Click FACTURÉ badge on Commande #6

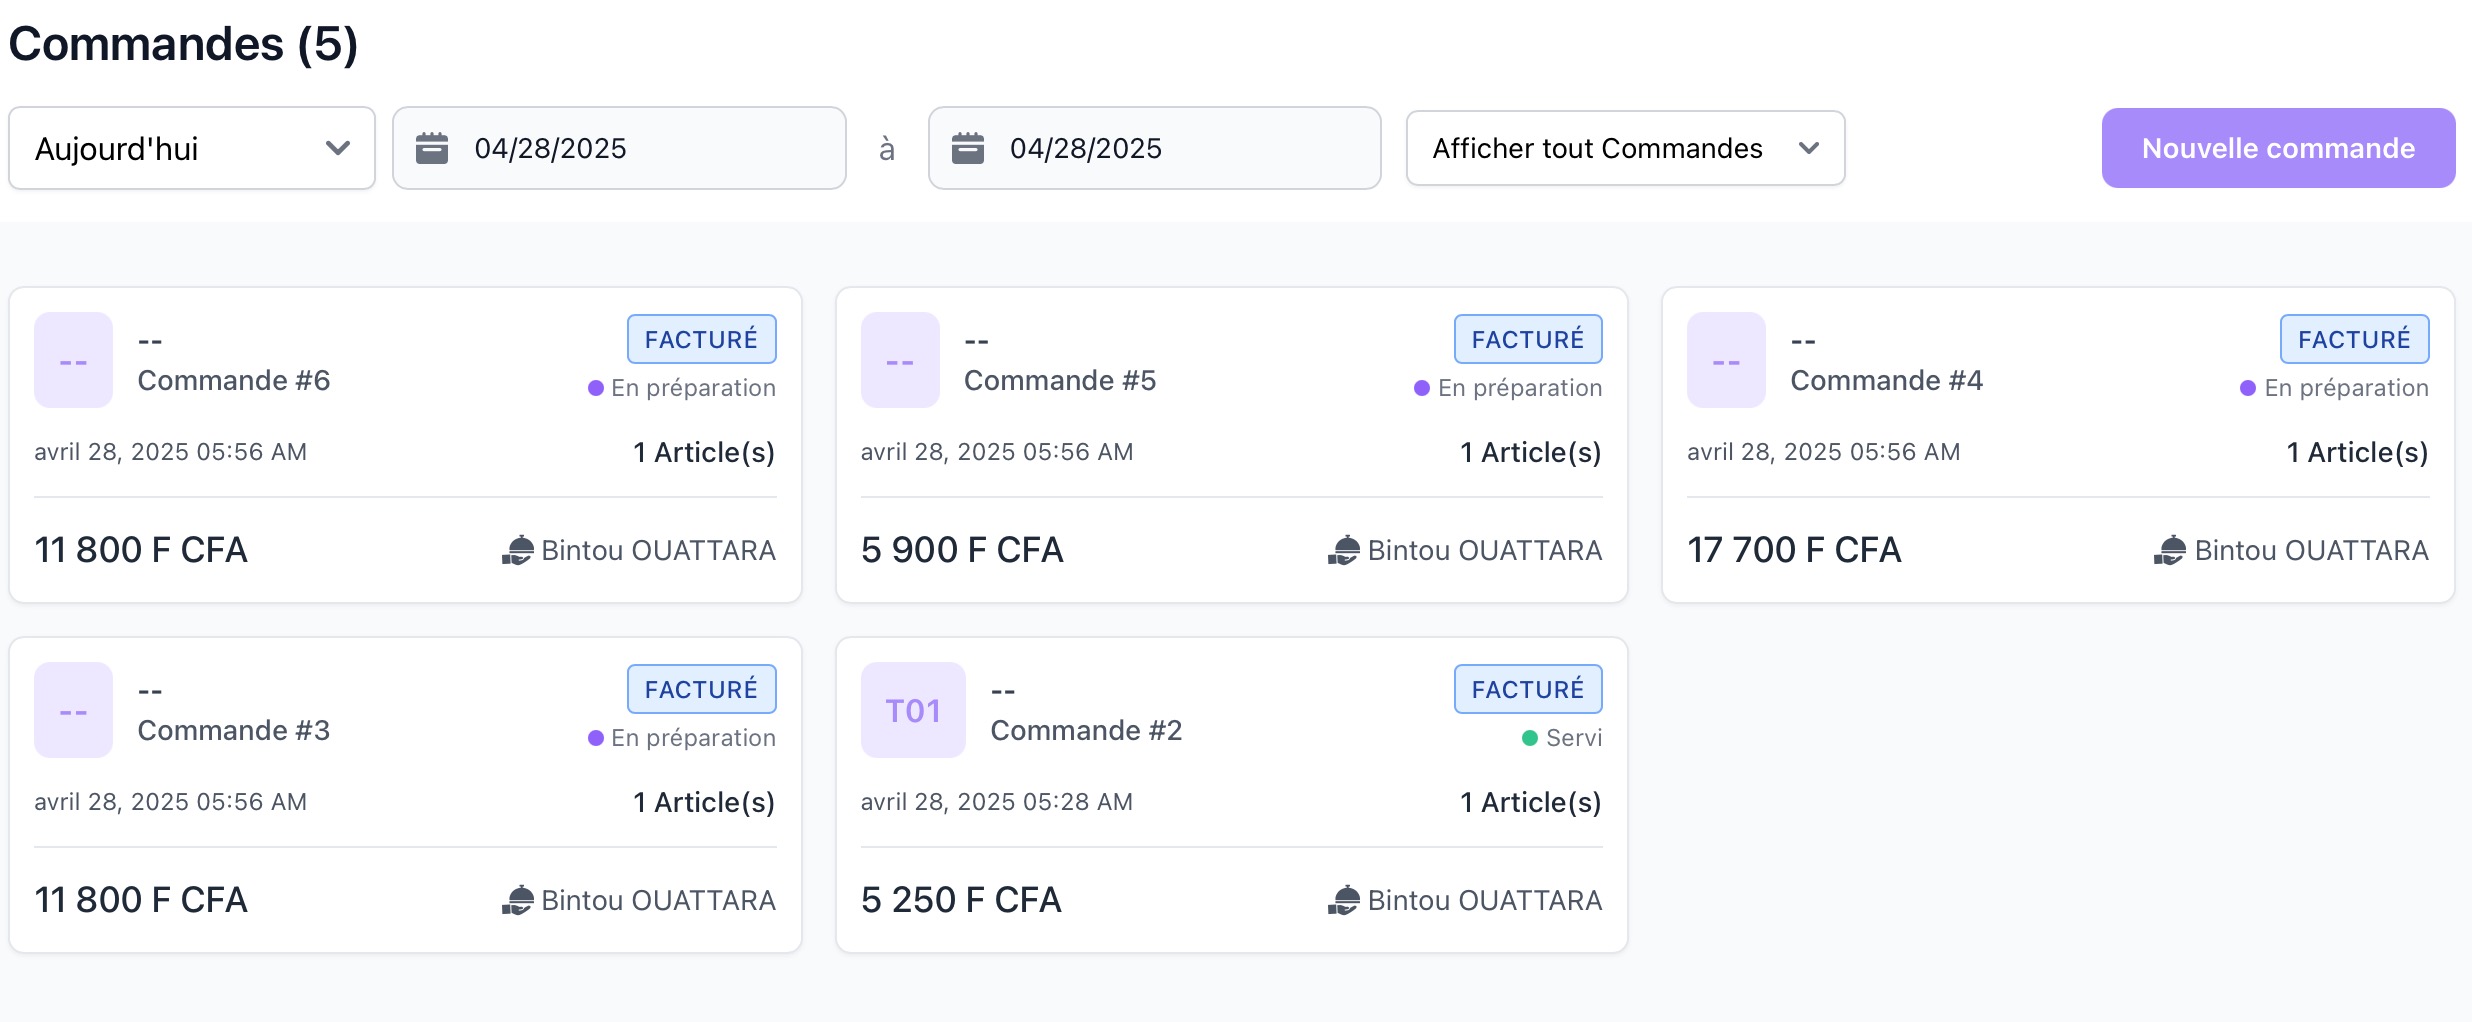pos(701,339)
